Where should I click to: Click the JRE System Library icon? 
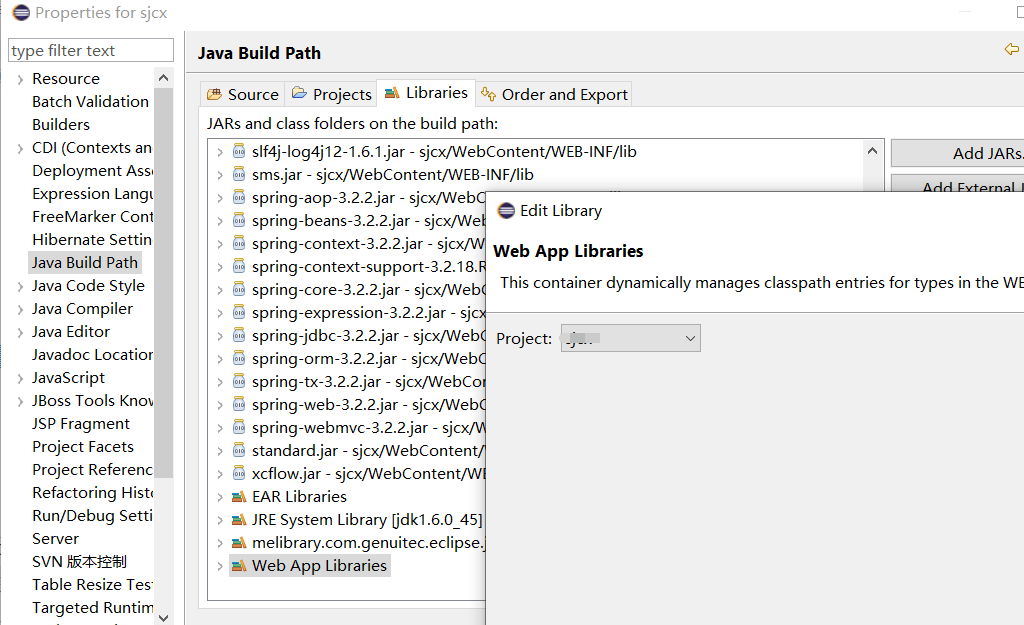pos(239,520)
